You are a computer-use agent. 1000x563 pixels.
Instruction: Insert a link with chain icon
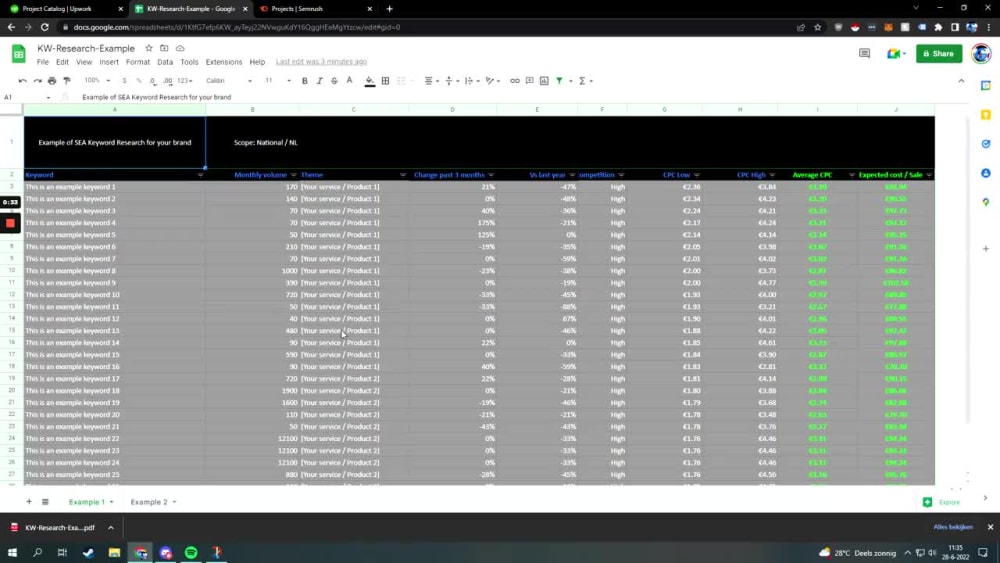[515, 81]
